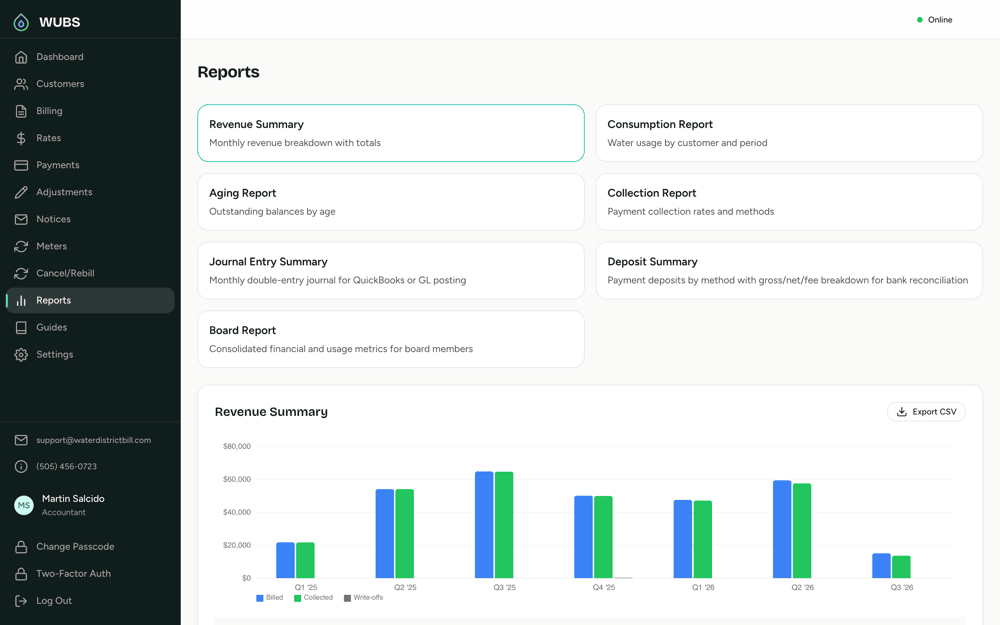Click the Revenue Summary chart title

(x=271, y=412)
